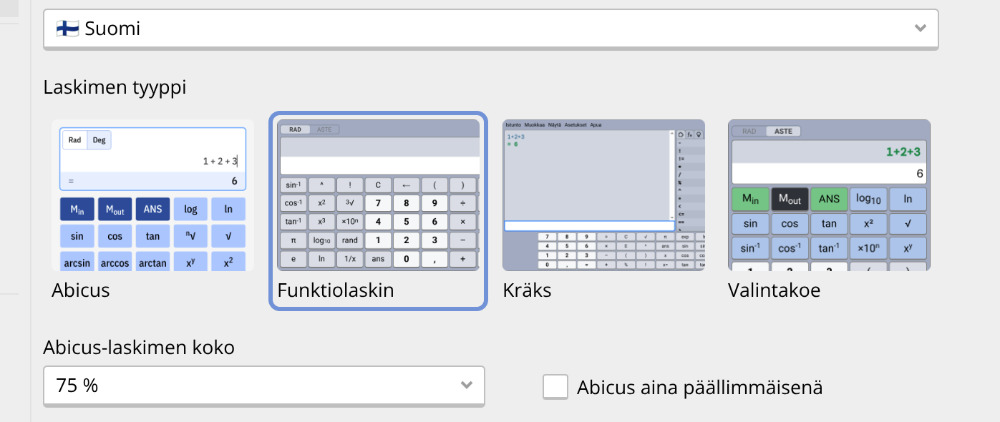Pick the Kräks calculator preview image

coord(604,194)
